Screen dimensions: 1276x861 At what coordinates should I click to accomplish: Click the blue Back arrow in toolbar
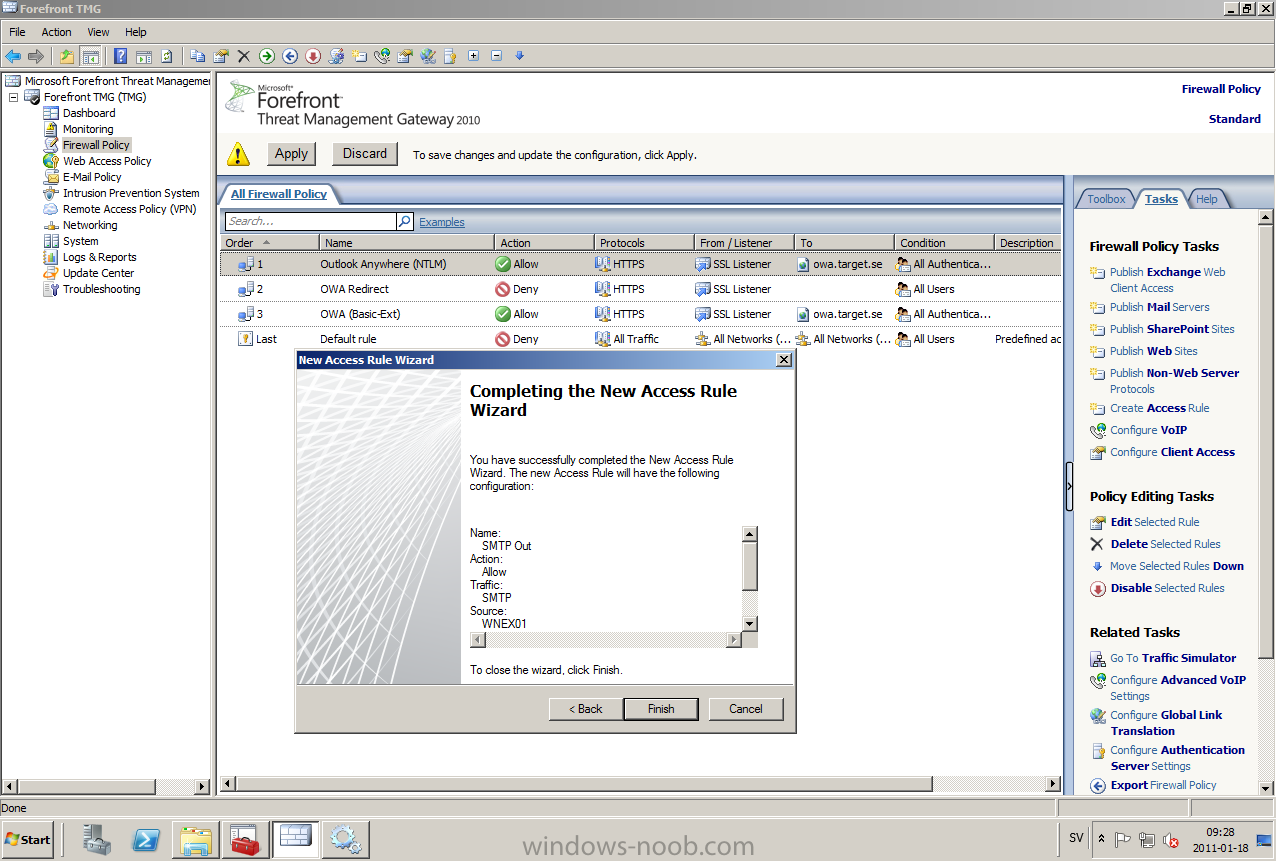[13, 56]
